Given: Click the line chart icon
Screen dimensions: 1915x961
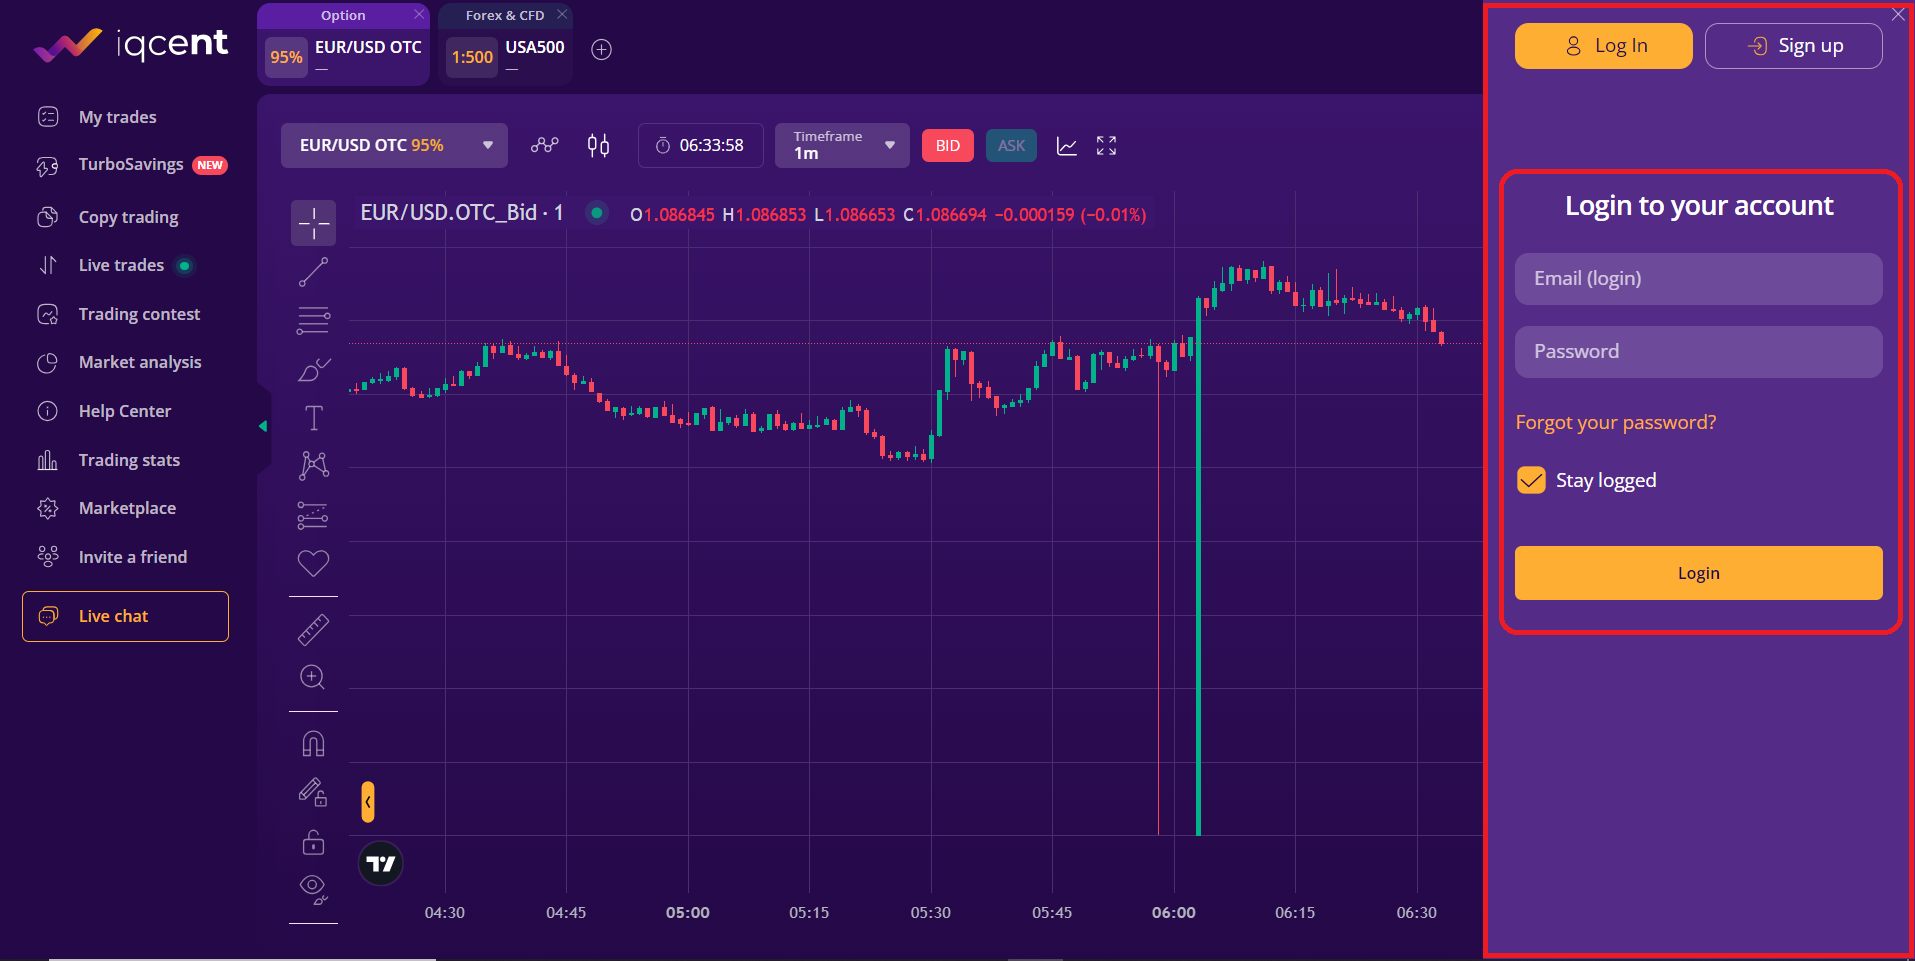Looking at the screenshot, I should tap(1067, 146).
